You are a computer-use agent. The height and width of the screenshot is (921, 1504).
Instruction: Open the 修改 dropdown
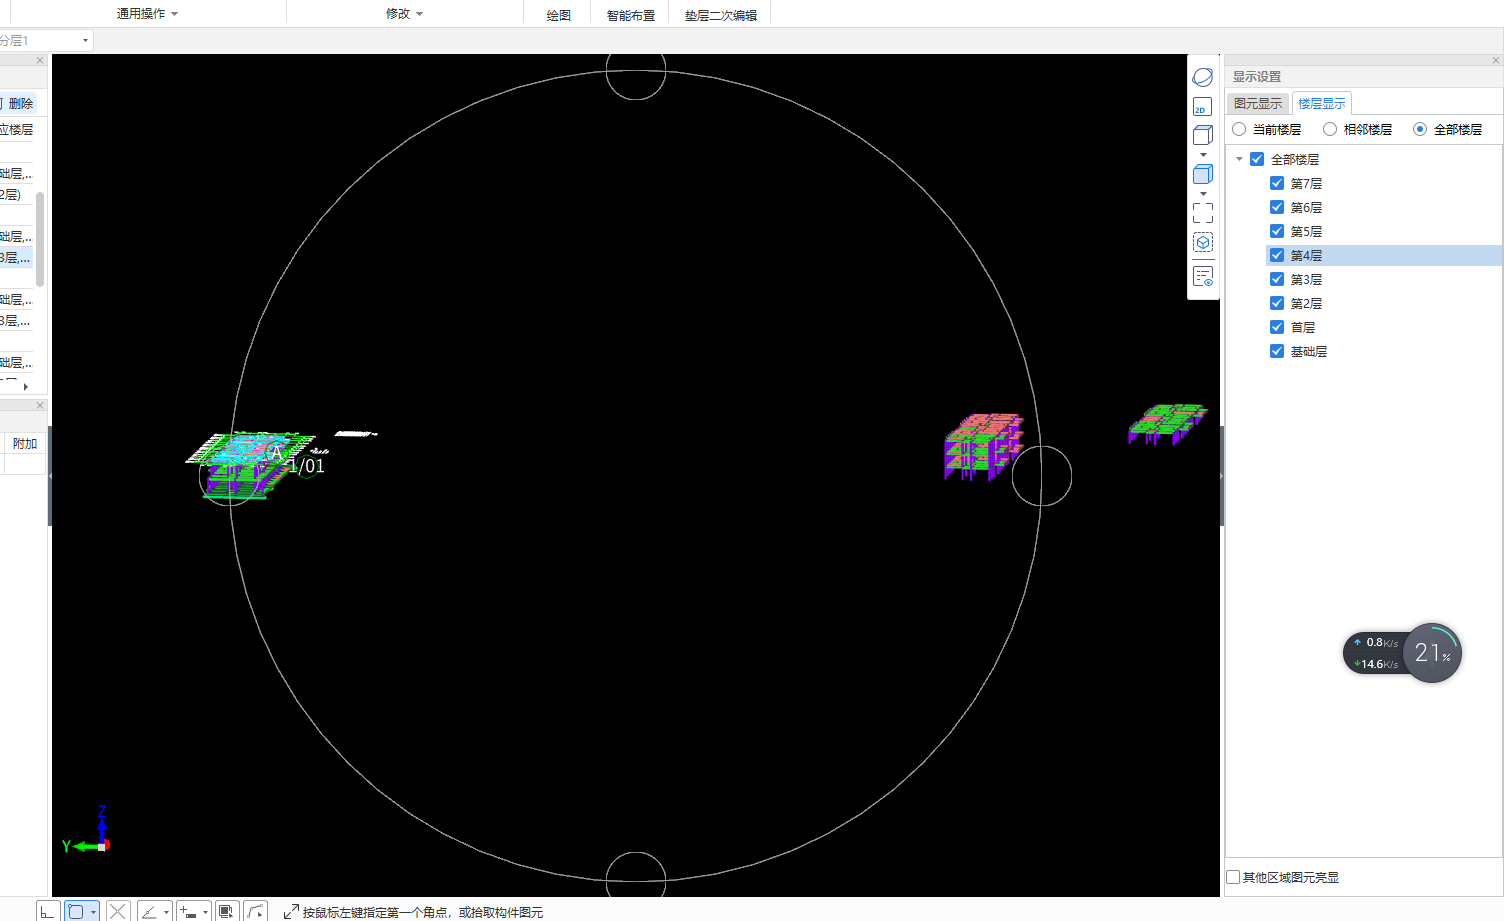[404, 14]
